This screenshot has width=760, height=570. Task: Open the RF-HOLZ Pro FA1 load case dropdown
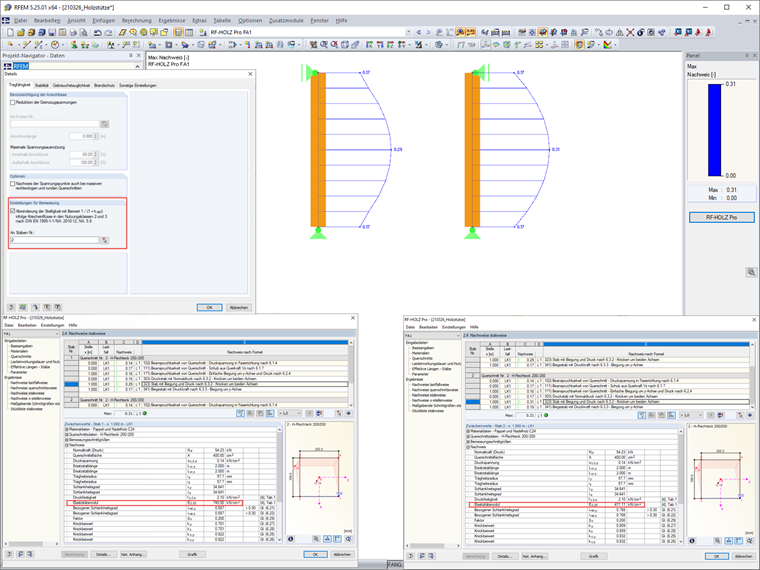coord(408,32)
